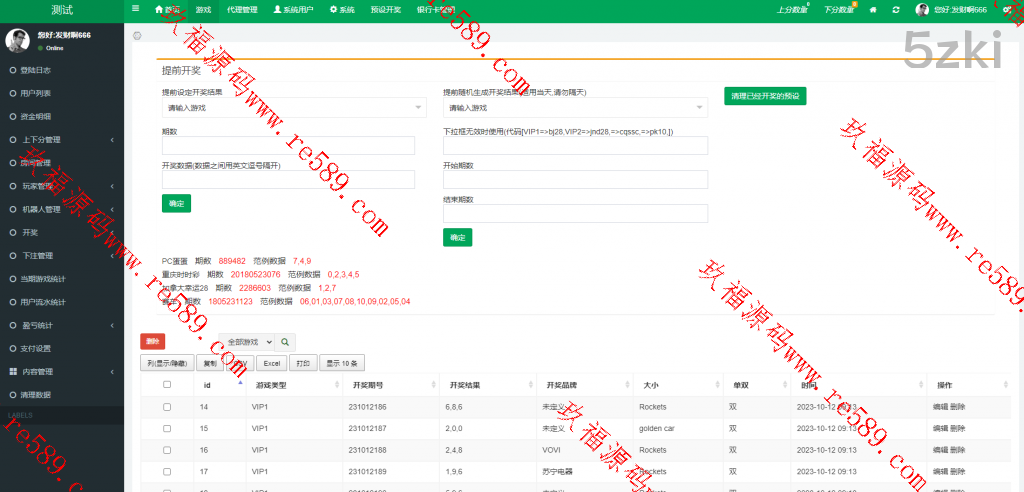Click the green search icon button
The width and height of the screenshot is (1024, 492).
[286, 342]
